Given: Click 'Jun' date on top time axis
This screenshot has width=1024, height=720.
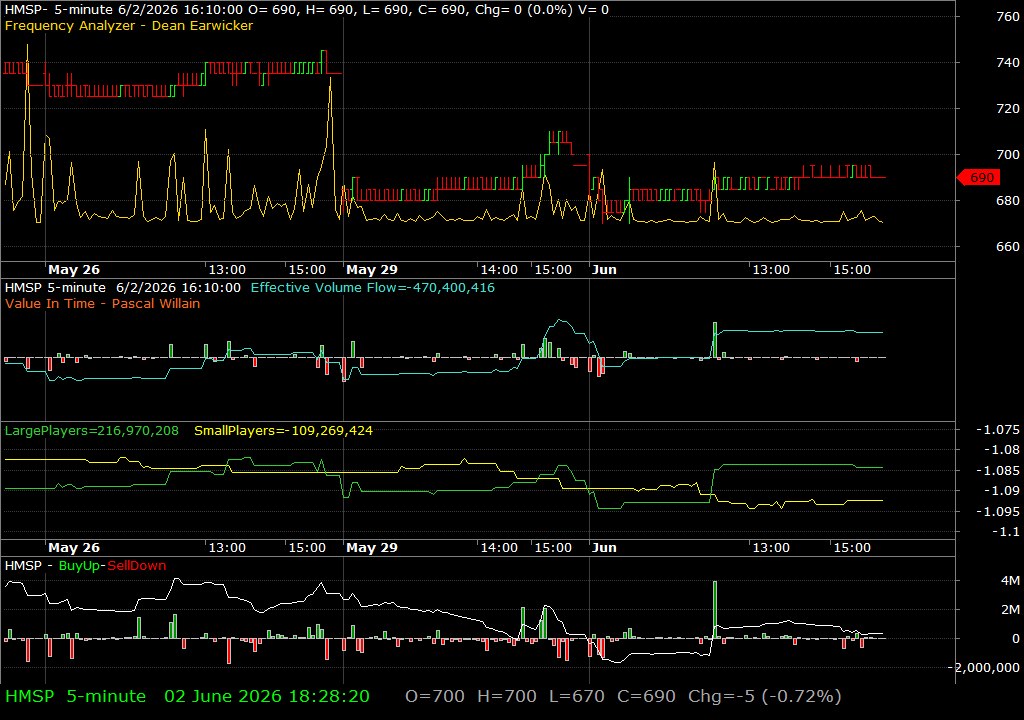Looking at the screenshot, I should pyautogui.click(x=604, y=270).
